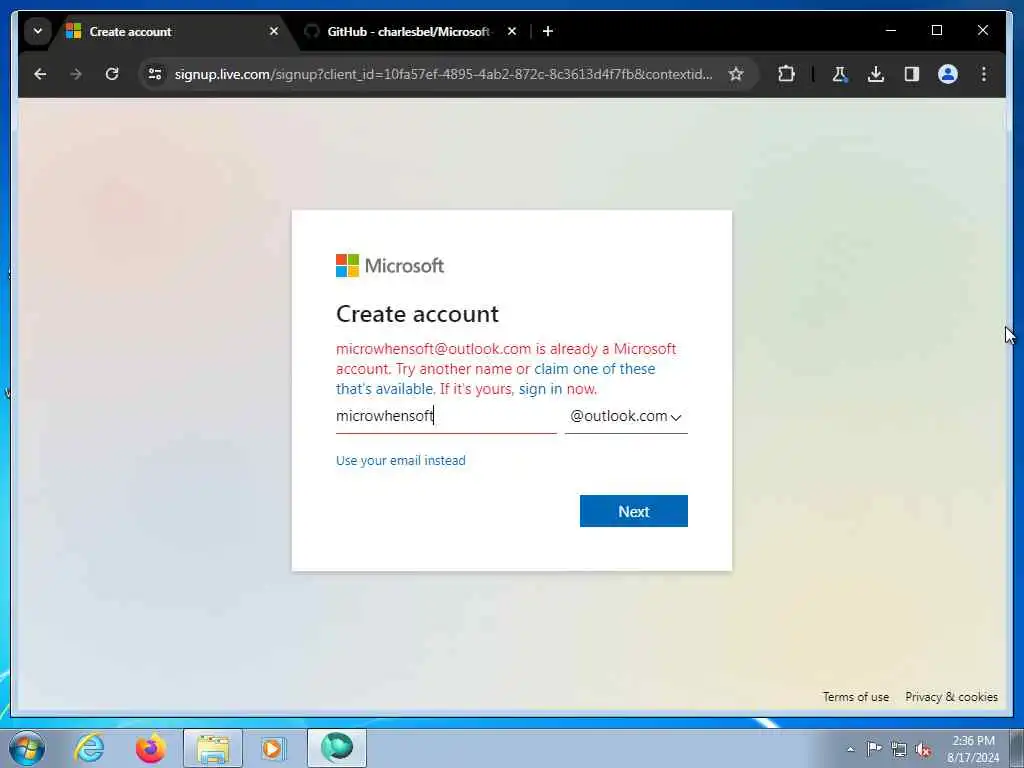The image size is (1024, 768).
Task: Close the GitHub tab
Action: coord(512,31)
